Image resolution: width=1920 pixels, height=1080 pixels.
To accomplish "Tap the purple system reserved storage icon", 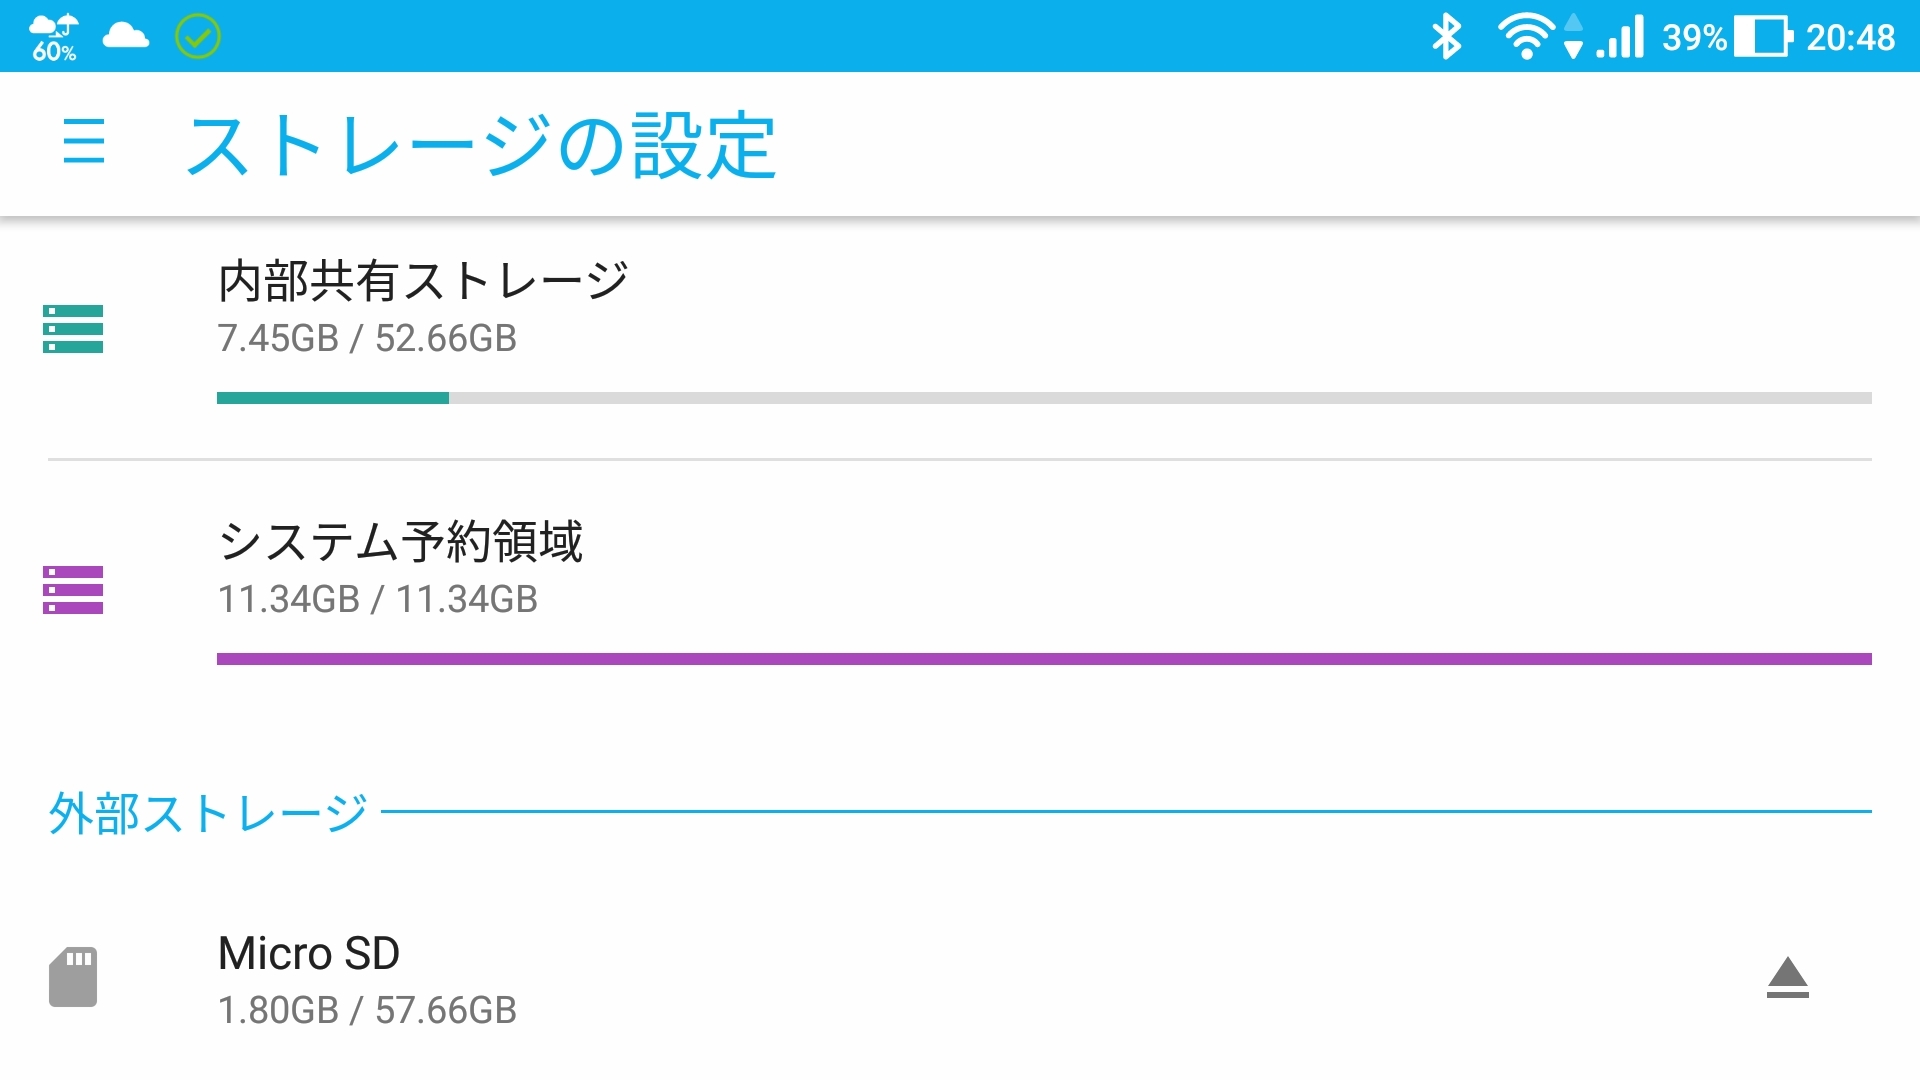I will [x=73, y=590].
